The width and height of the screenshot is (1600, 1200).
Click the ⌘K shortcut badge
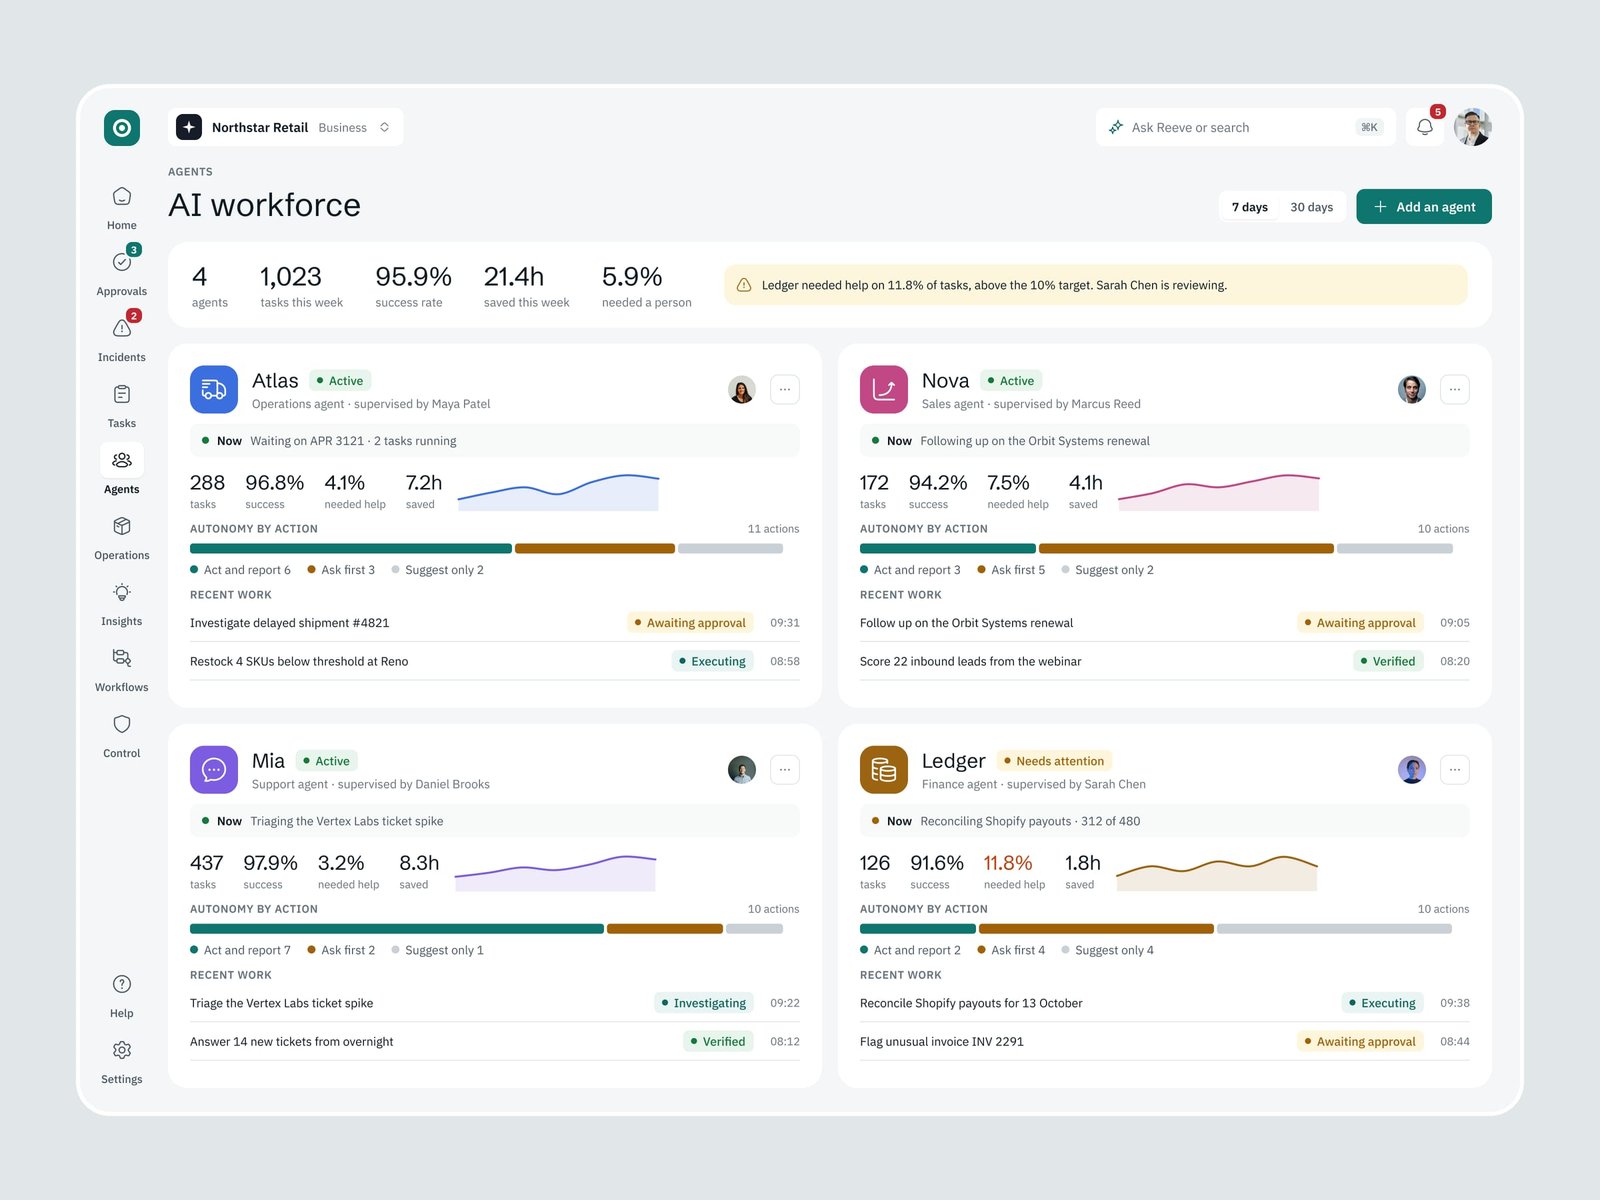pos(1369,127)
